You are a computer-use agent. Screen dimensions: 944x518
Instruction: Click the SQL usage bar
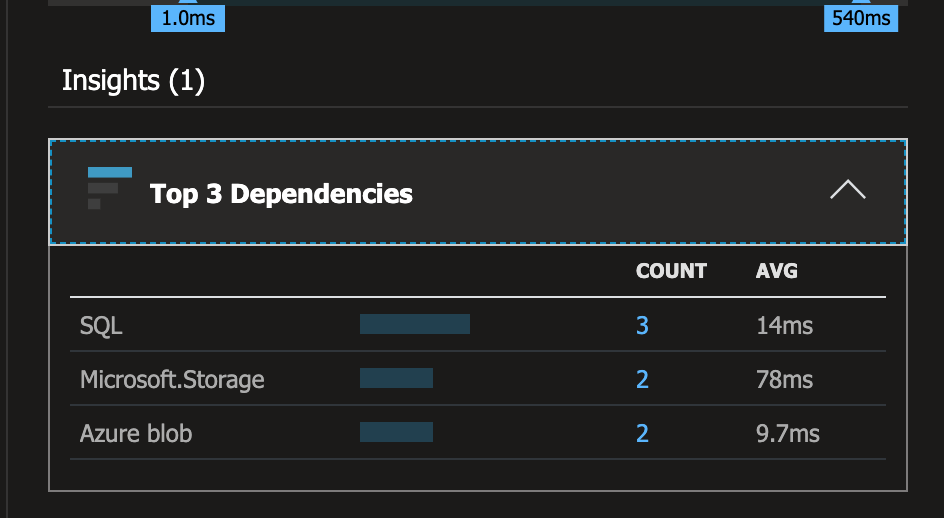coord(415,324)
